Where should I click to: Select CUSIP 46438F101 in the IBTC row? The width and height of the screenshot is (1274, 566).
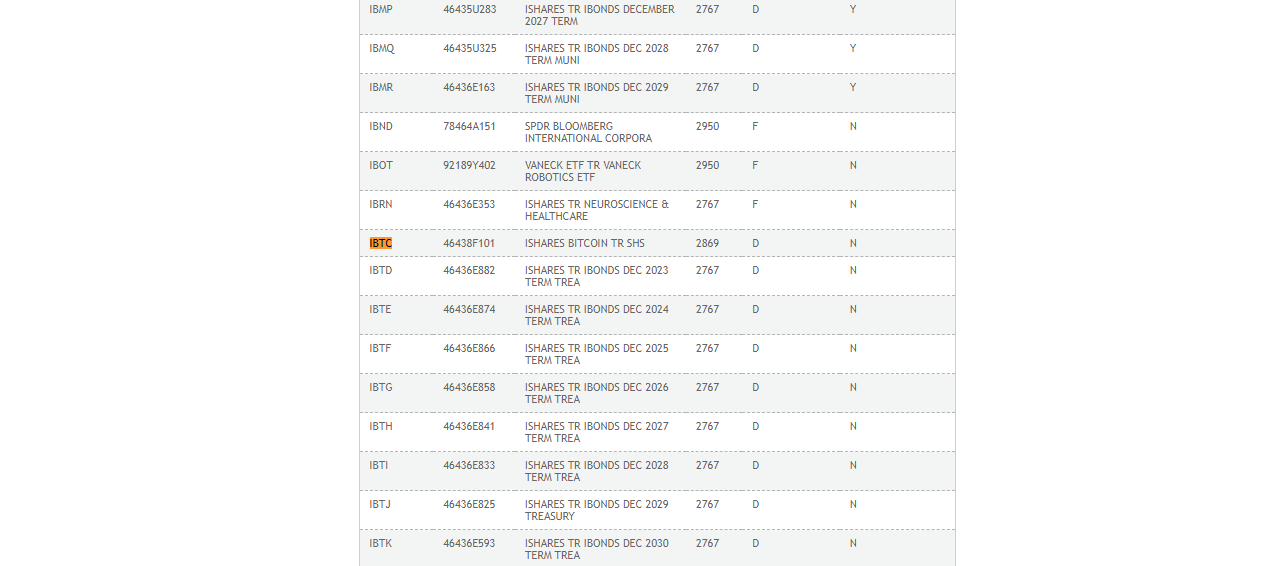pyautogui.click(x=469, y=243)
